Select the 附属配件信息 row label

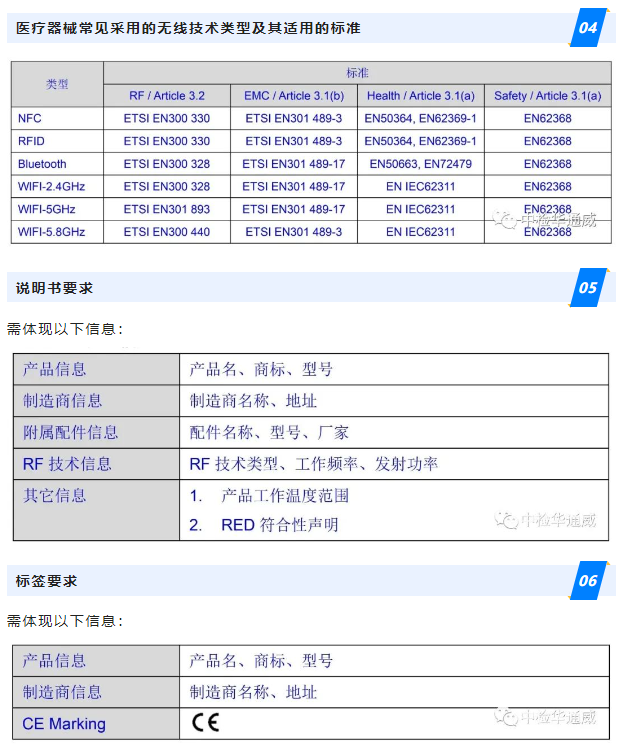70,432
